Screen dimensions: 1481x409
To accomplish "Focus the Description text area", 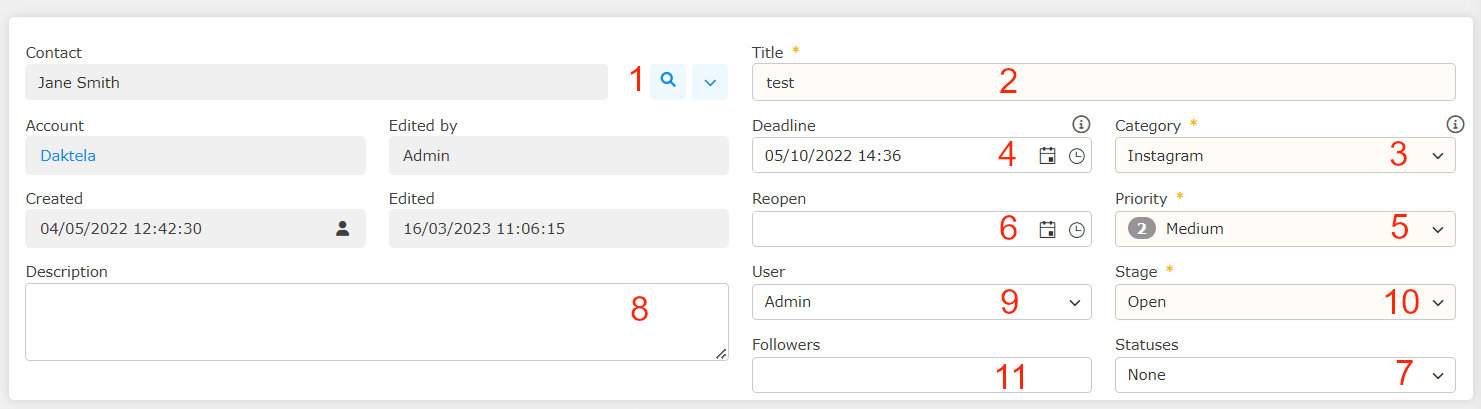I will click(375, 321).
